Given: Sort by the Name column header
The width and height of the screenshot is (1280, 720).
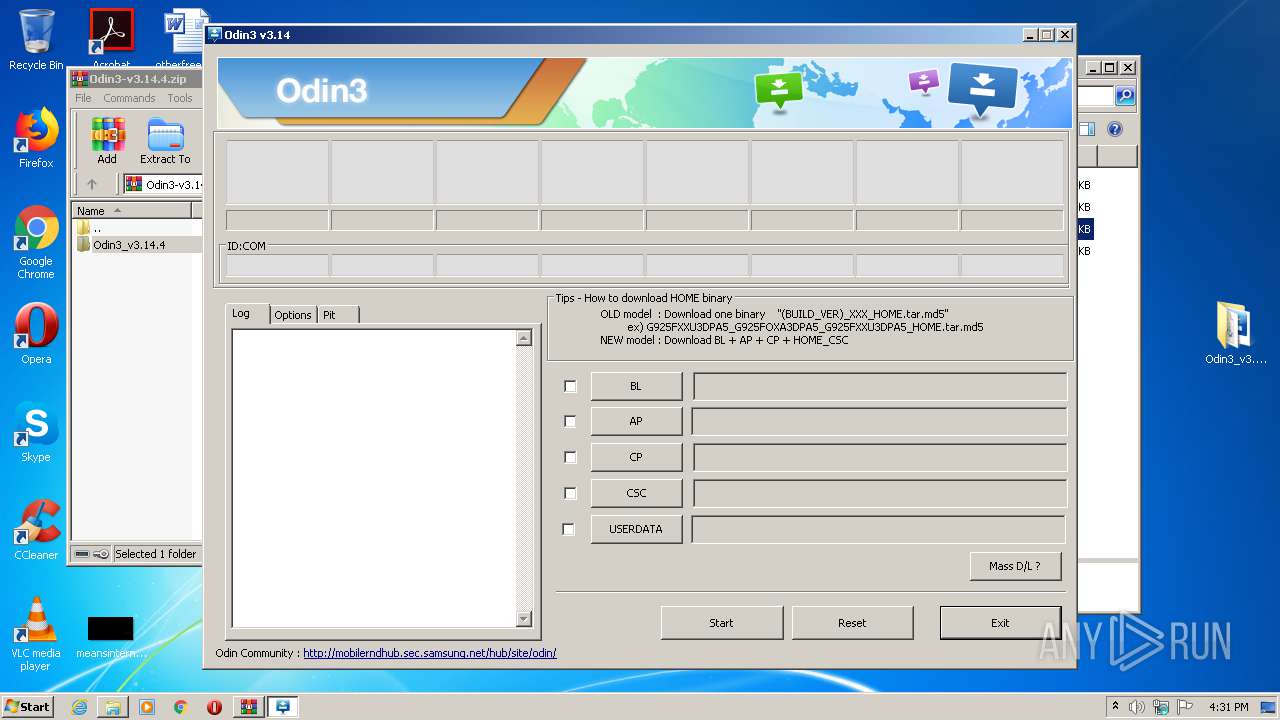Looking at the screenshot, I should click(x=132, y=210).
